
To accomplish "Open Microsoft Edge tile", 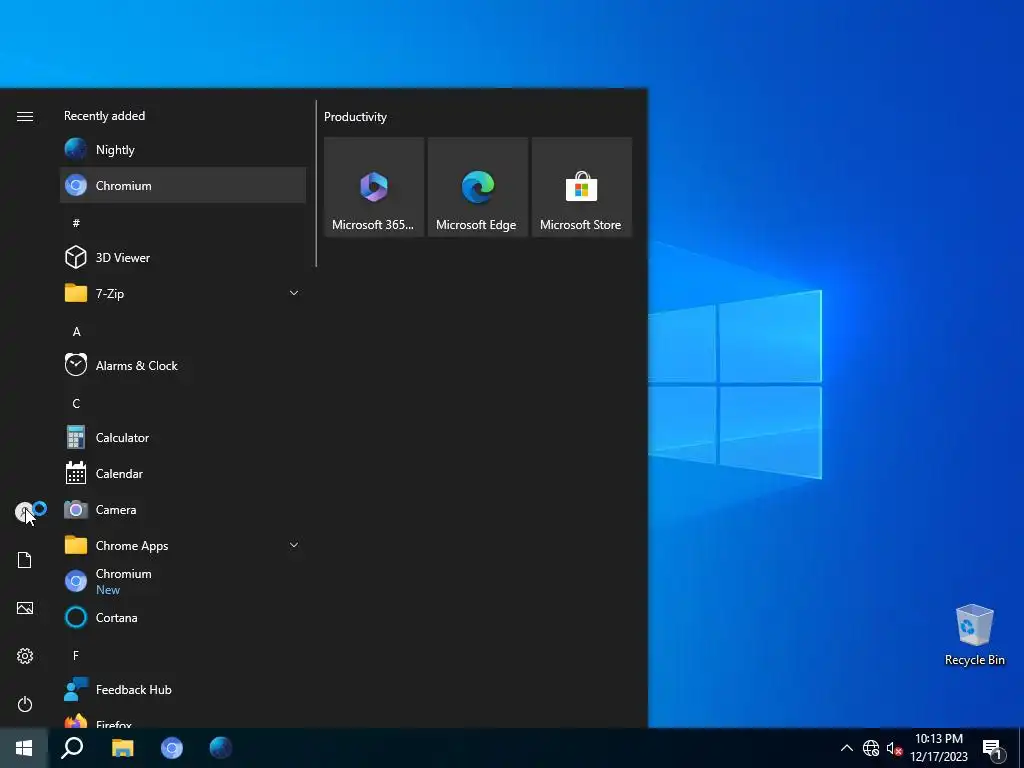I will point(477,187).
